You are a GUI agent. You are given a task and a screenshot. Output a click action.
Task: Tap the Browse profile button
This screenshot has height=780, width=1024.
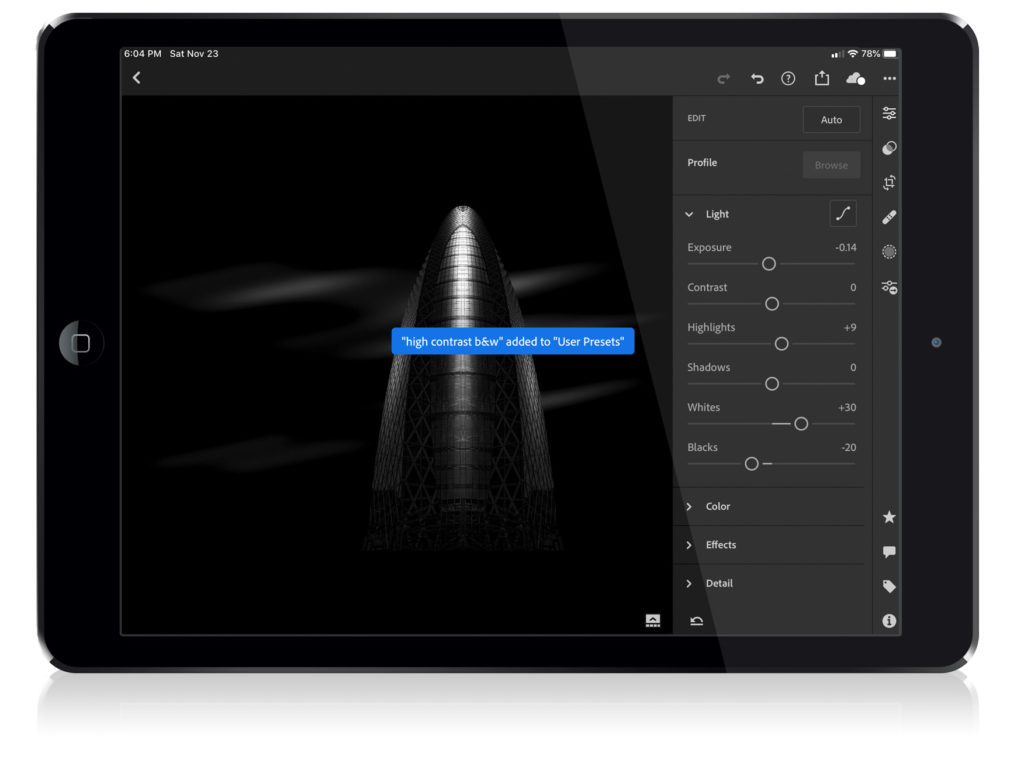click(831, 165)
